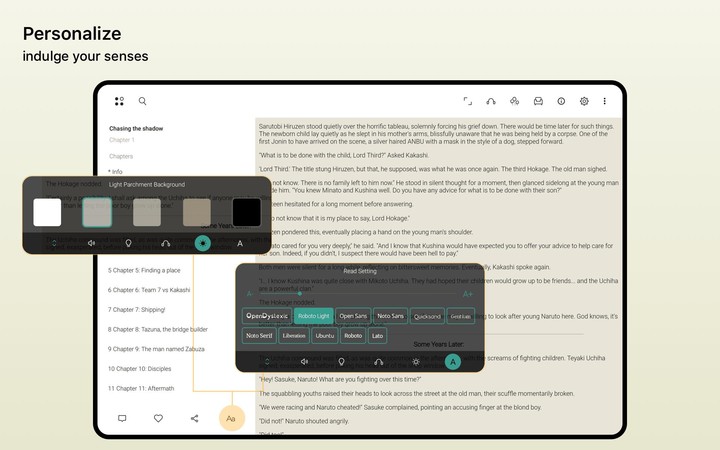Click the comment icon at bottom left
The width and height of the screenshot is (720, 450).
point(122,418)
